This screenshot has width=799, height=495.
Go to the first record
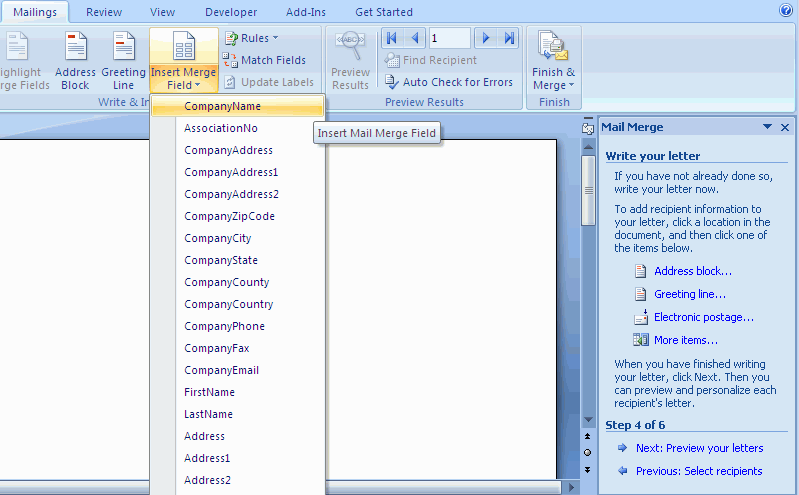pyautogui.click(x=391, y=38)
